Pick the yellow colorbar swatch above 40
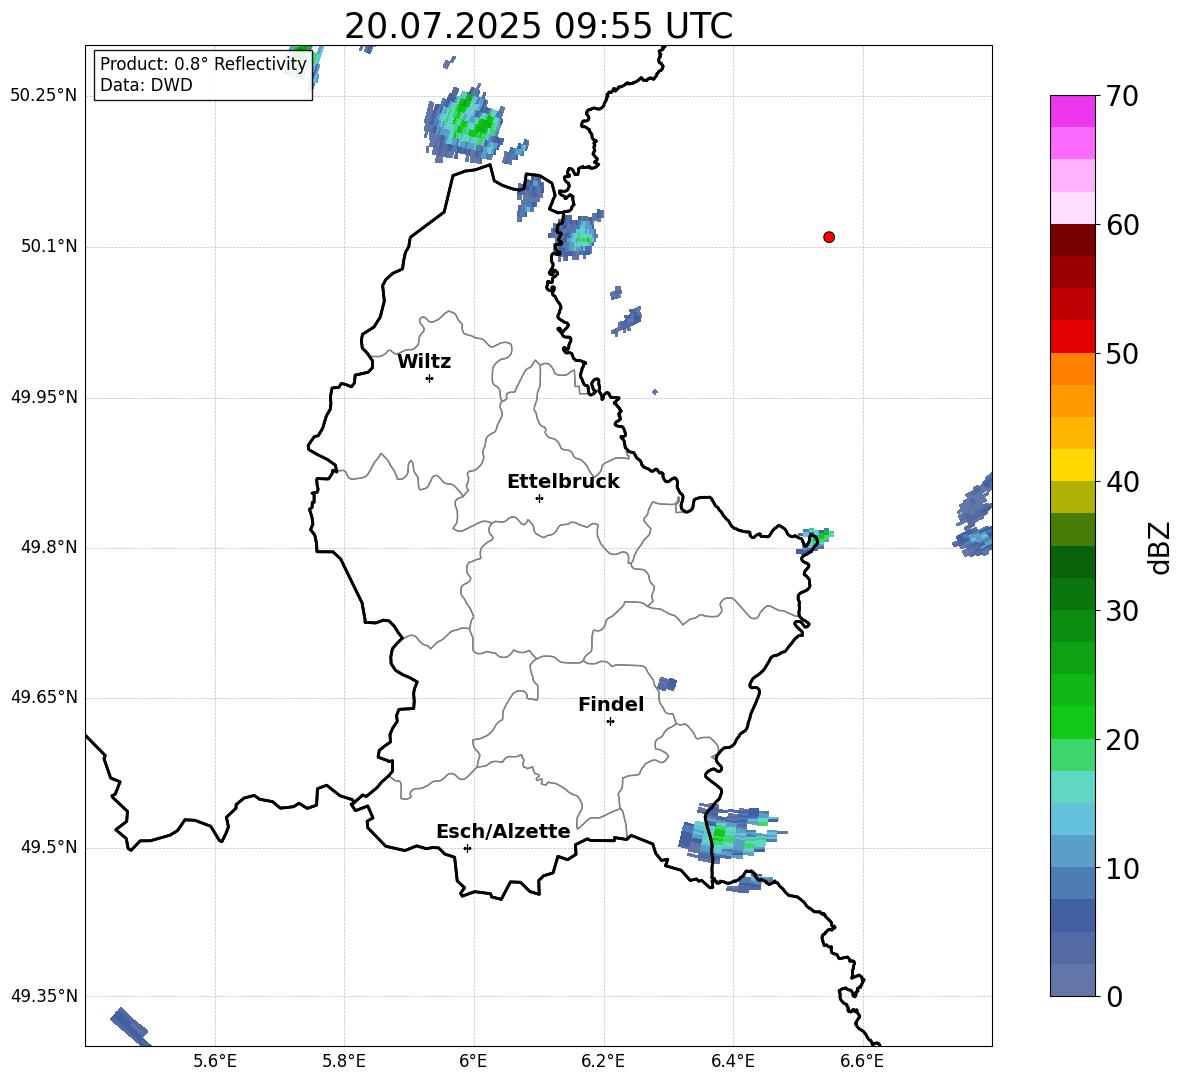 1073,465
